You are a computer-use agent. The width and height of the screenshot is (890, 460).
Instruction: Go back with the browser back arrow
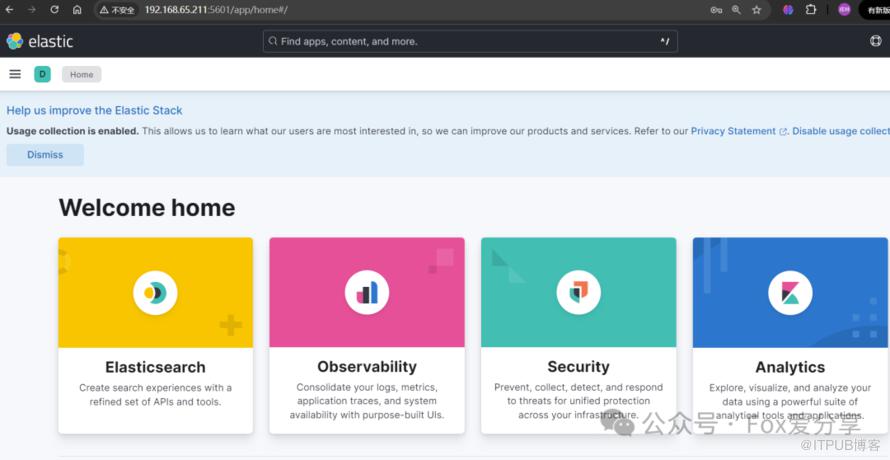pos(9,10)
